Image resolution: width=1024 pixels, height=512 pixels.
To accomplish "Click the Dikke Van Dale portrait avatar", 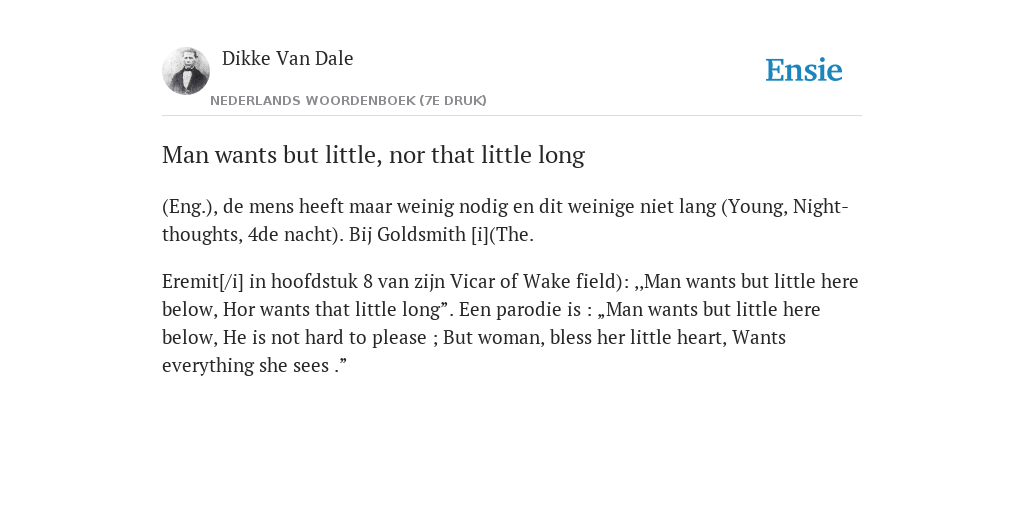I will click(186, 71).
